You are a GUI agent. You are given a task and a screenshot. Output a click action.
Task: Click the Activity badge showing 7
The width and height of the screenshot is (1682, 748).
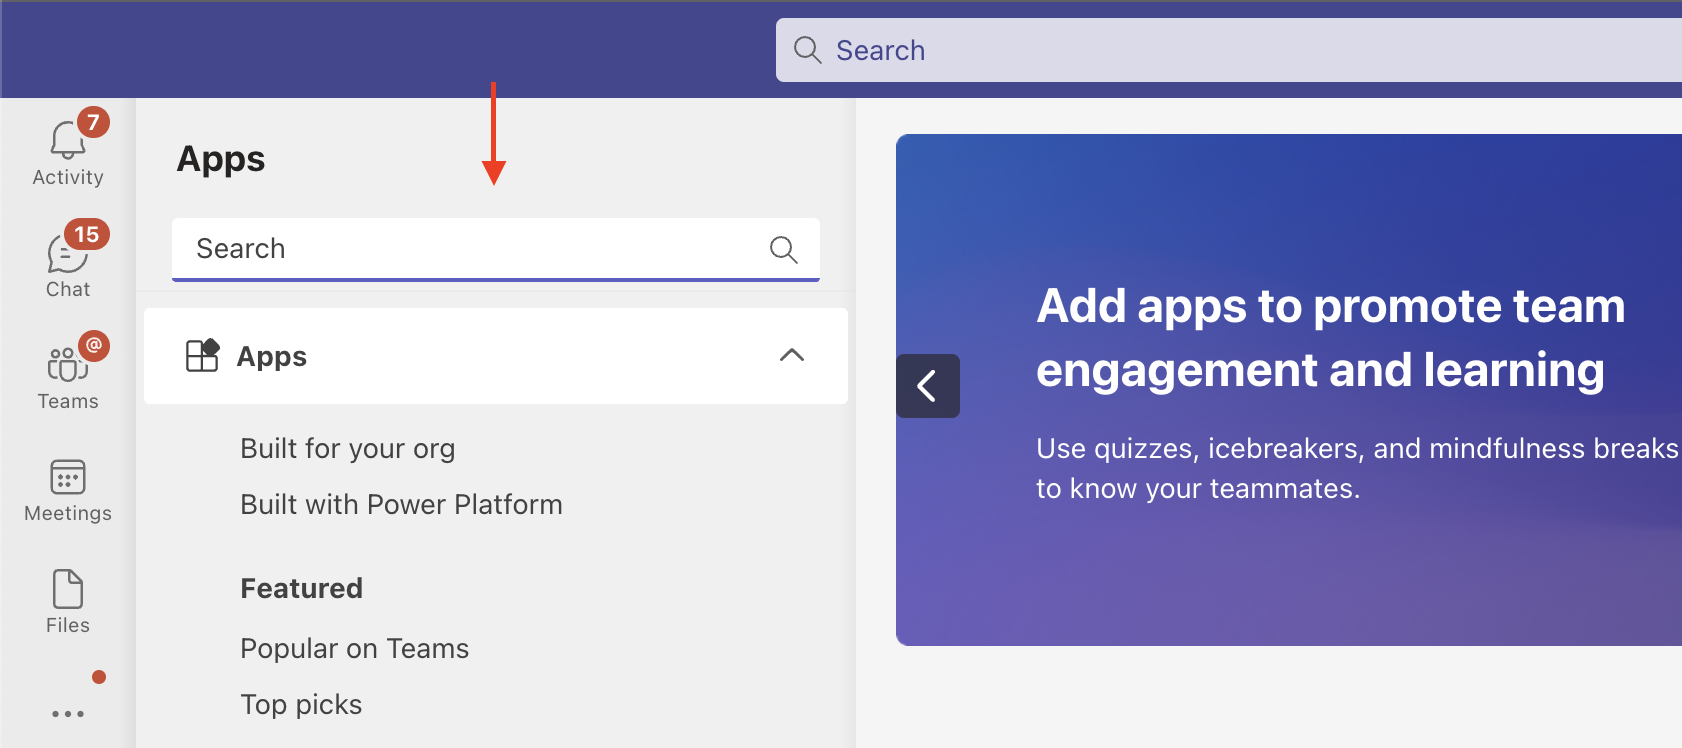(93, 122)
